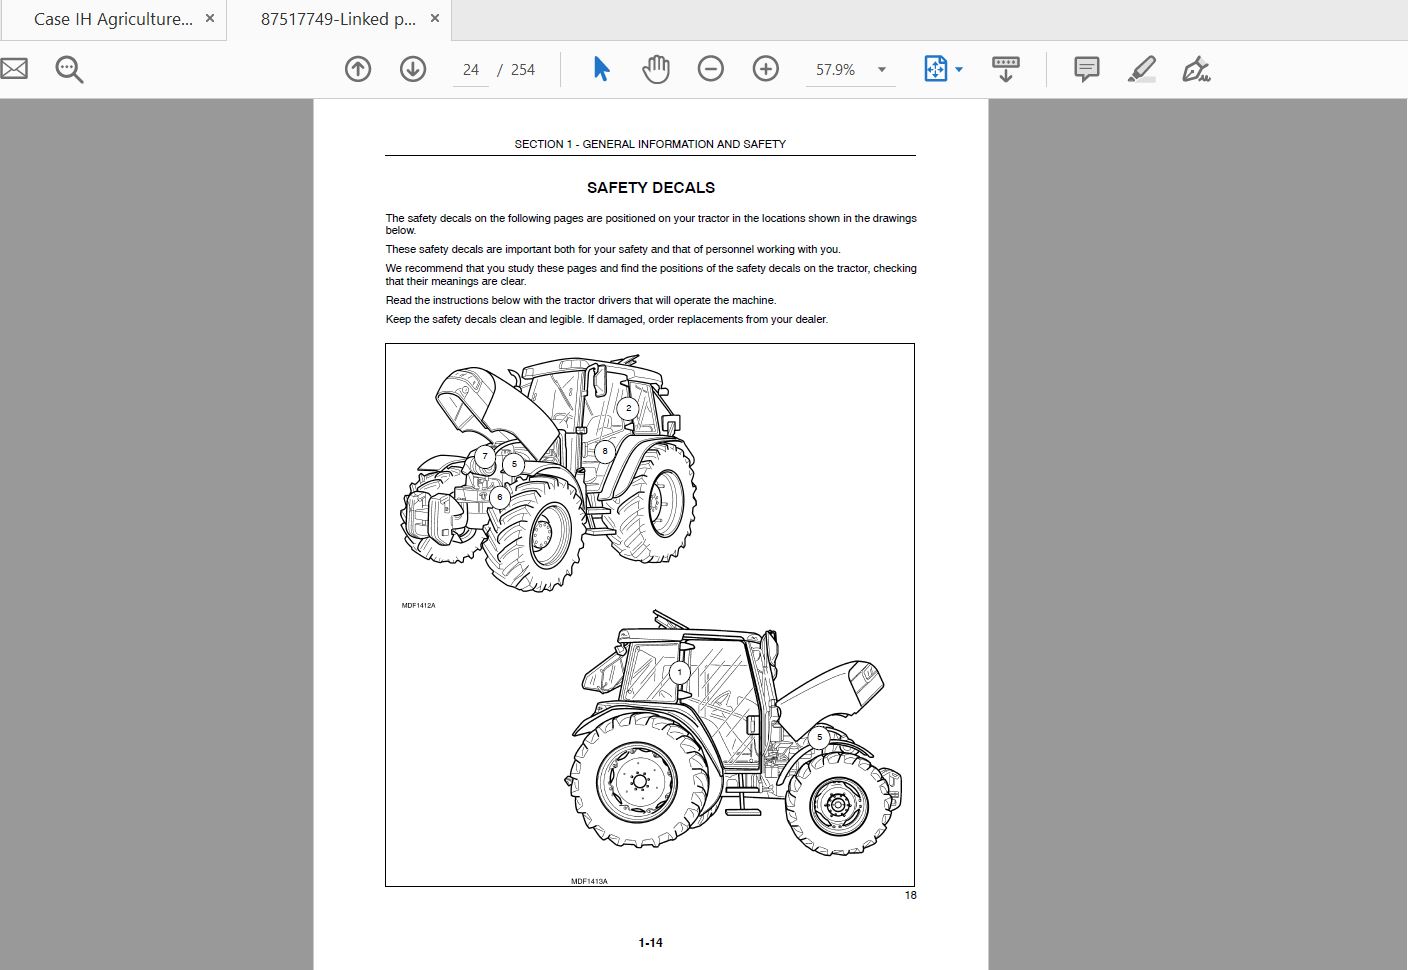The height and width of the screenshot is (970, 1408).
Task: Click the 'Keep the safety decals clean' sentence
Action: click(607, 320)
